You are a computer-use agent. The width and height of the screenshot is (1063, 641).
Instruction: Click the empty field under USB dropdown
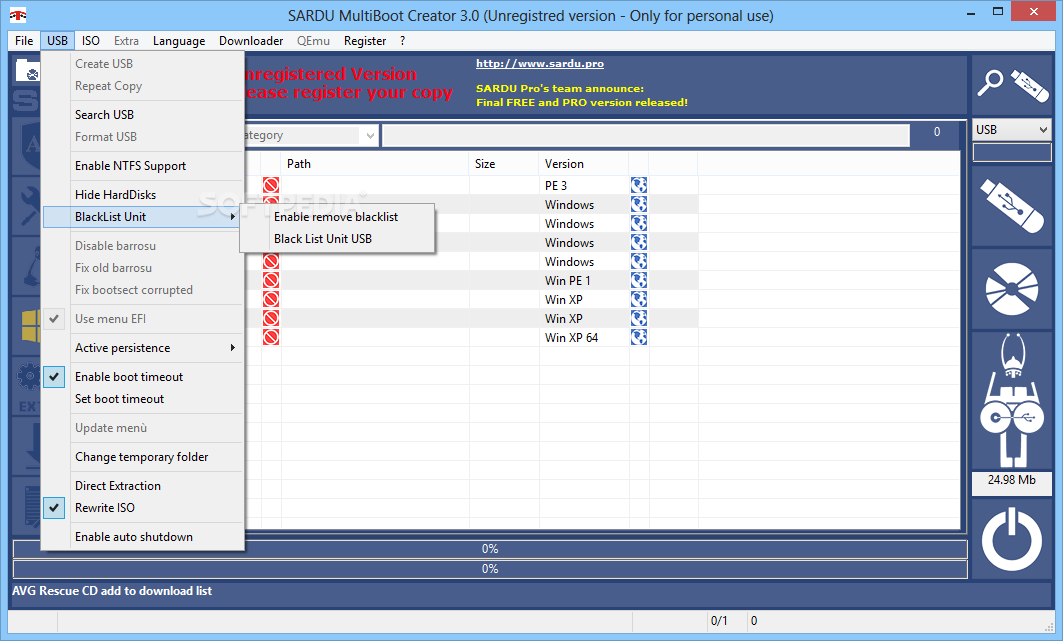coord(1011,152)
